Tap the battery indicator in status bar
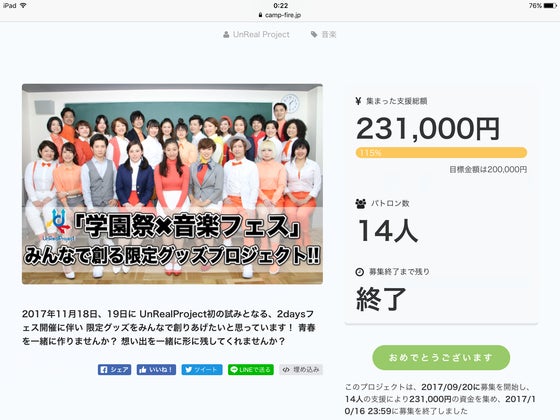This screenshot has height=420, width=560. coord(550,6)
